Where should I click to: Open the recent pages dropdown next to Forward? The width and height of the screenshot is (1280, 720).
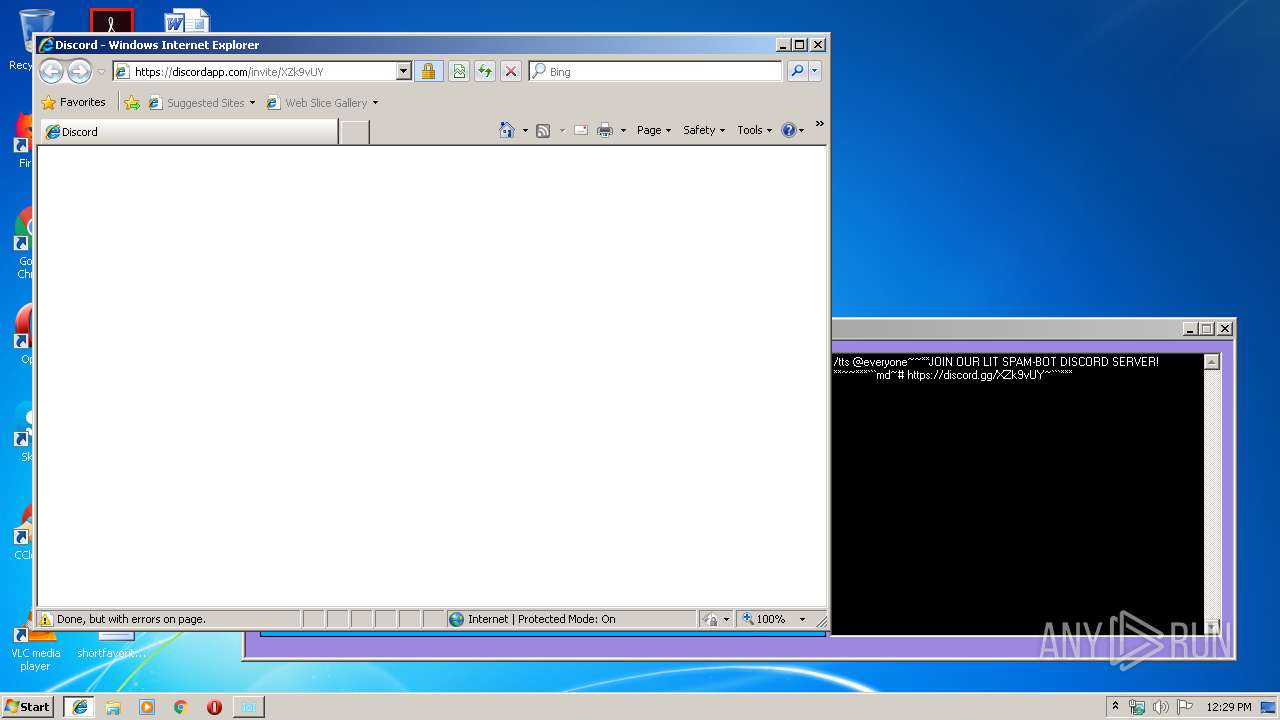(101, 72)
